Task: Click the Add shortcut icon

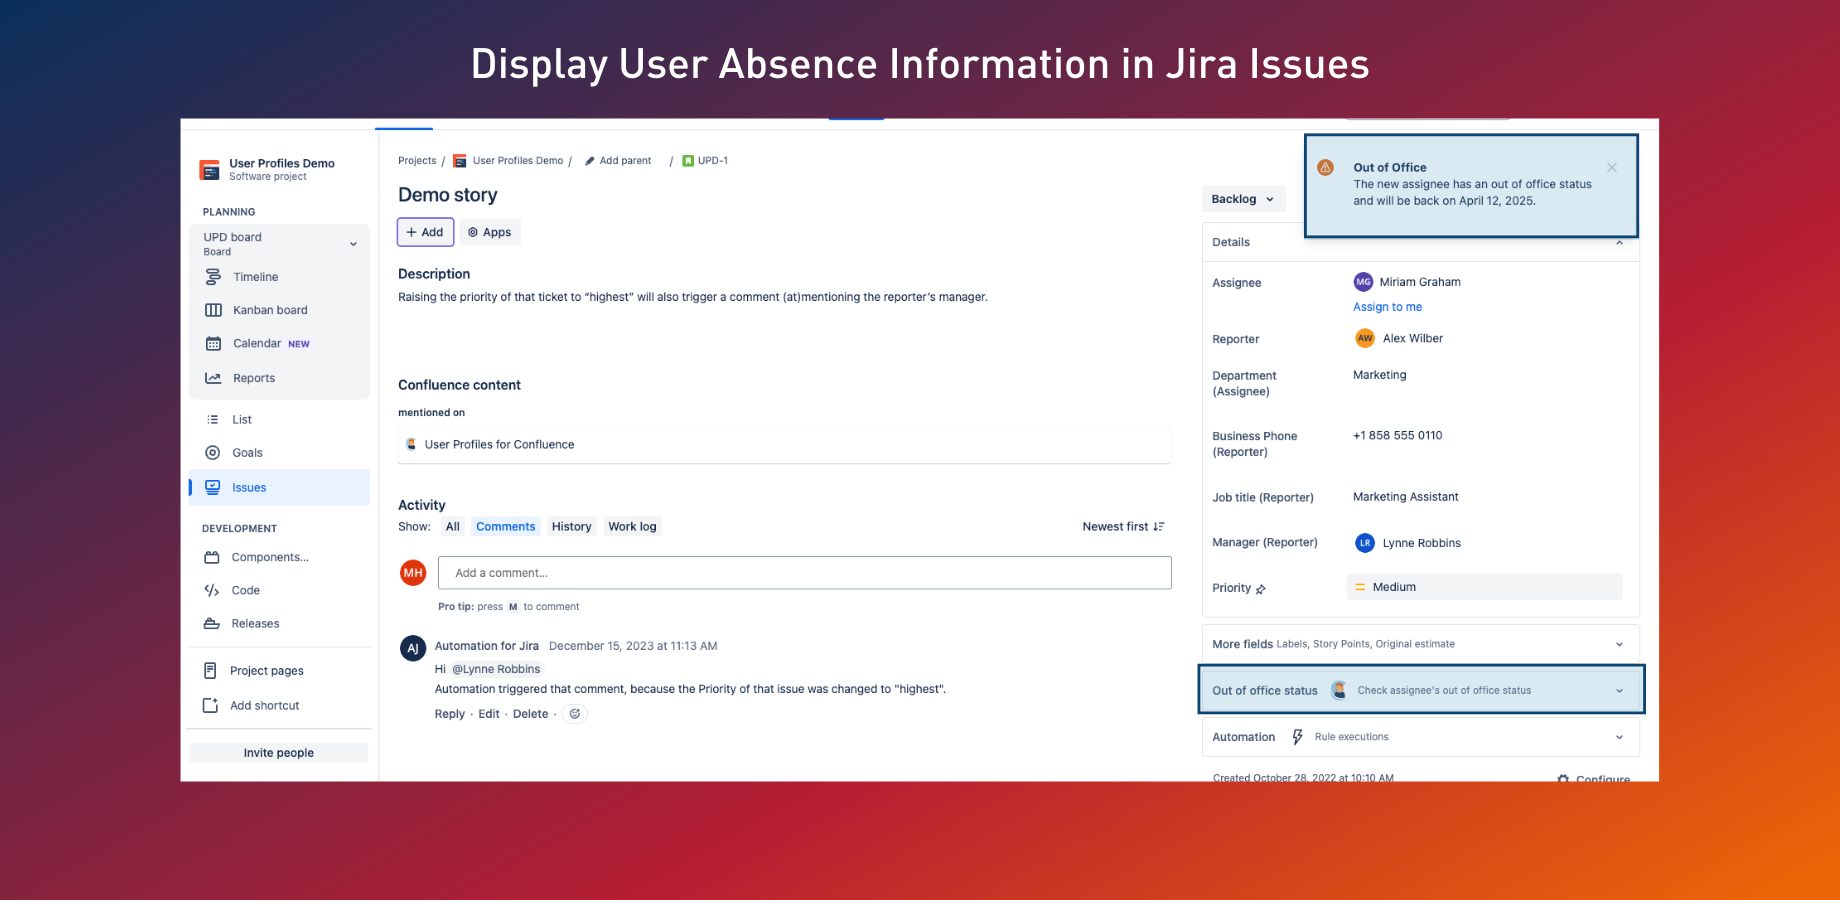Action: tap(210, 705)
